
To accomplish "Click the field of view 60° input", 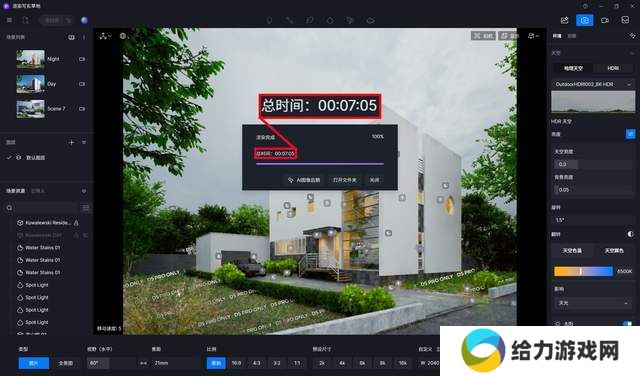I will click(111, 363).
